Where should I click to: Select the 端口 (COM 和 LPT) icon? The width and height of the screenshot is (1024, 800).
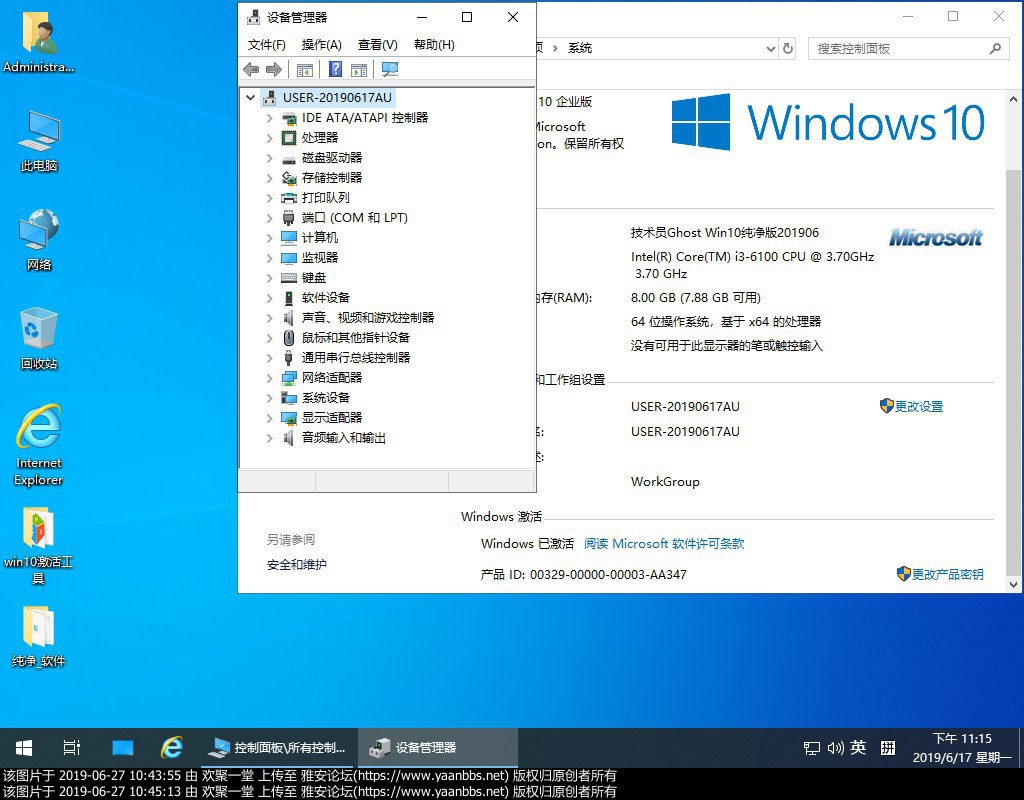click(x=289, y=218)
